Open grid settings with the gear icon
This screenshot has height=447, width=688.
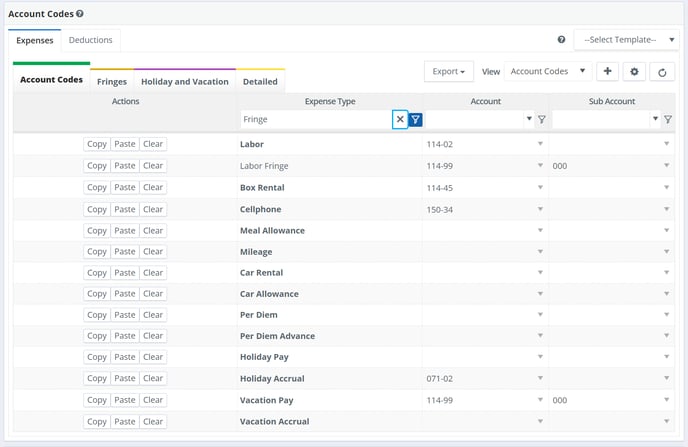pos(634,72)
